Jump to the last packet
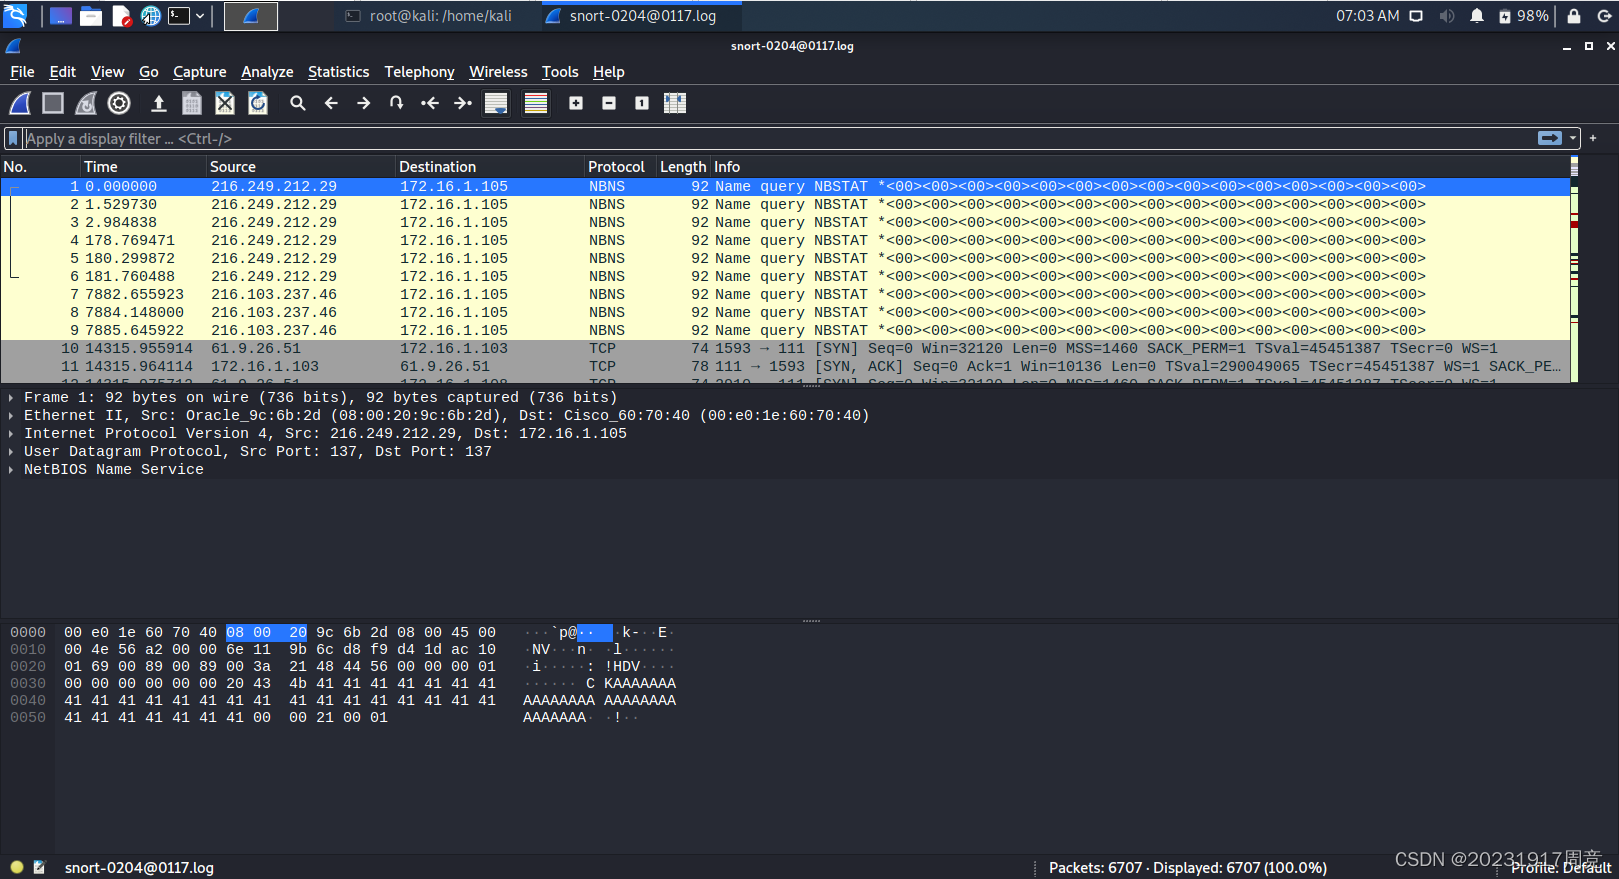This screenshot has height=879, width=1619. pos(463,103)
